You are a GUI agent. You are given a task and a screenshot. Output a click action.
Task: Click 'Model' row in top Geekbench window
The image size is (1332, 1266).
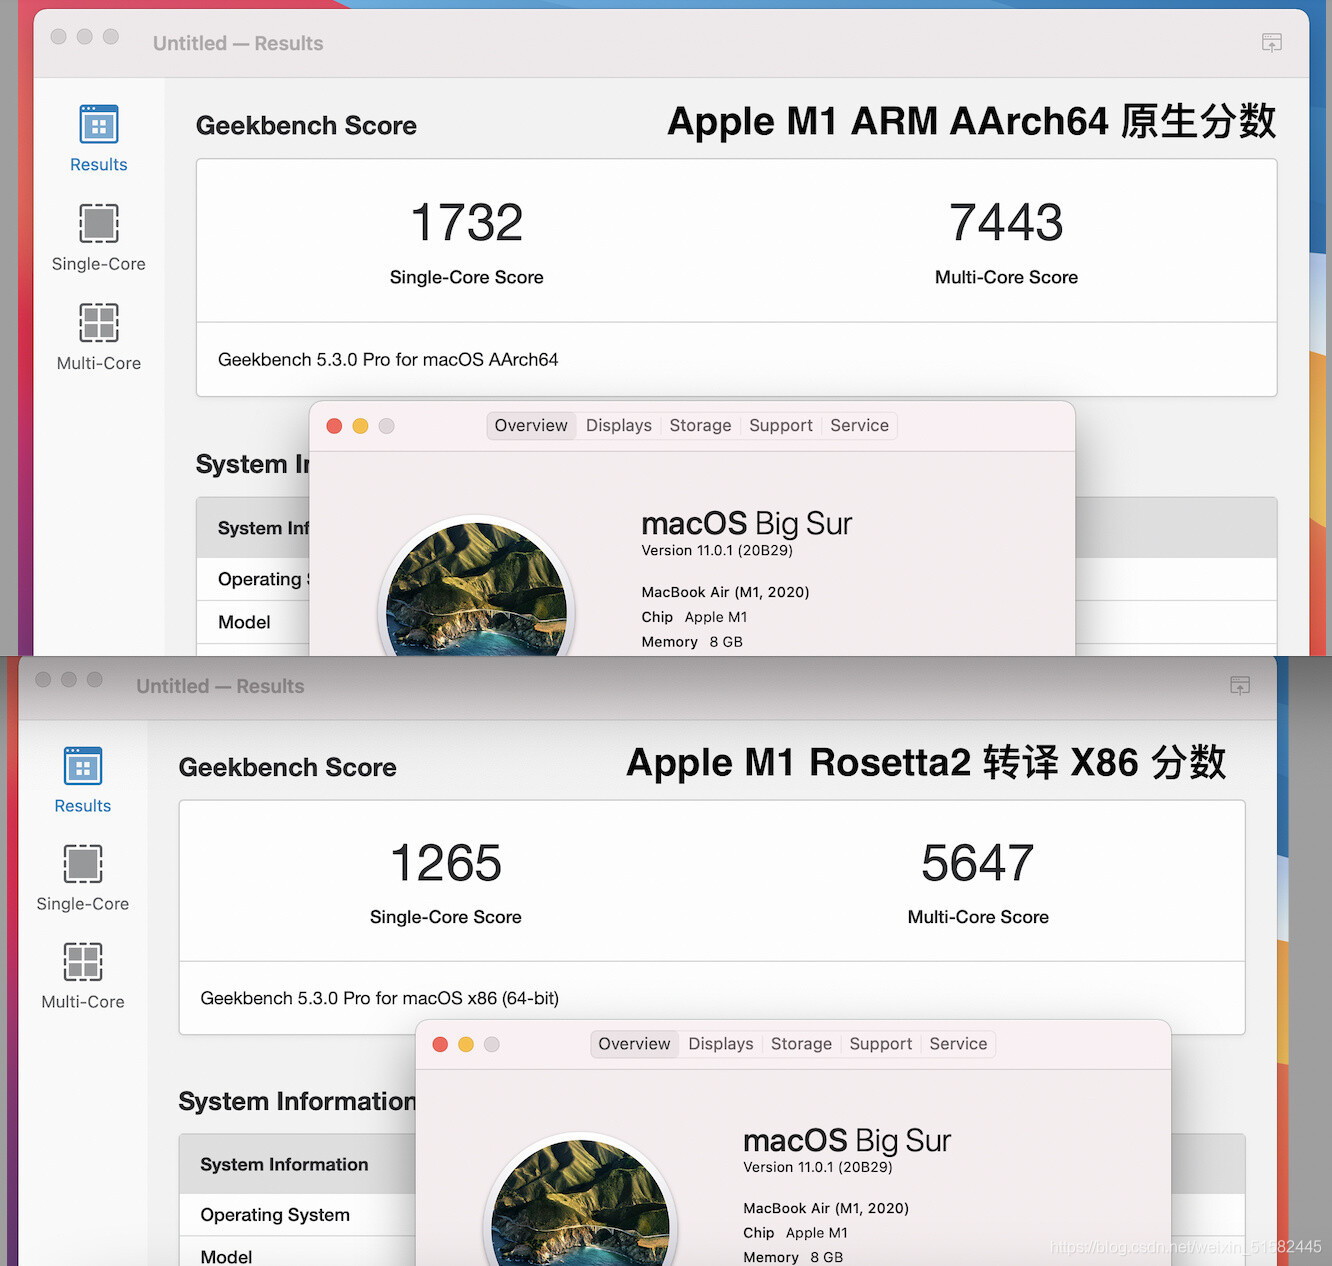[x=253, y=622]
